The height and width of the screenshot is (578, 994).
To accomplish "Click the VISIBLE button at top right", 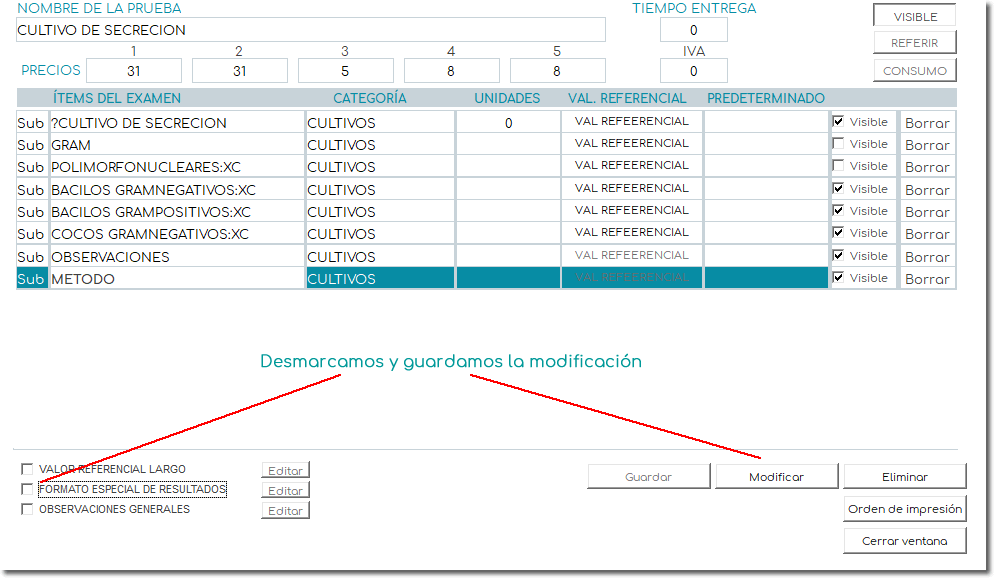I will [914, 17].
